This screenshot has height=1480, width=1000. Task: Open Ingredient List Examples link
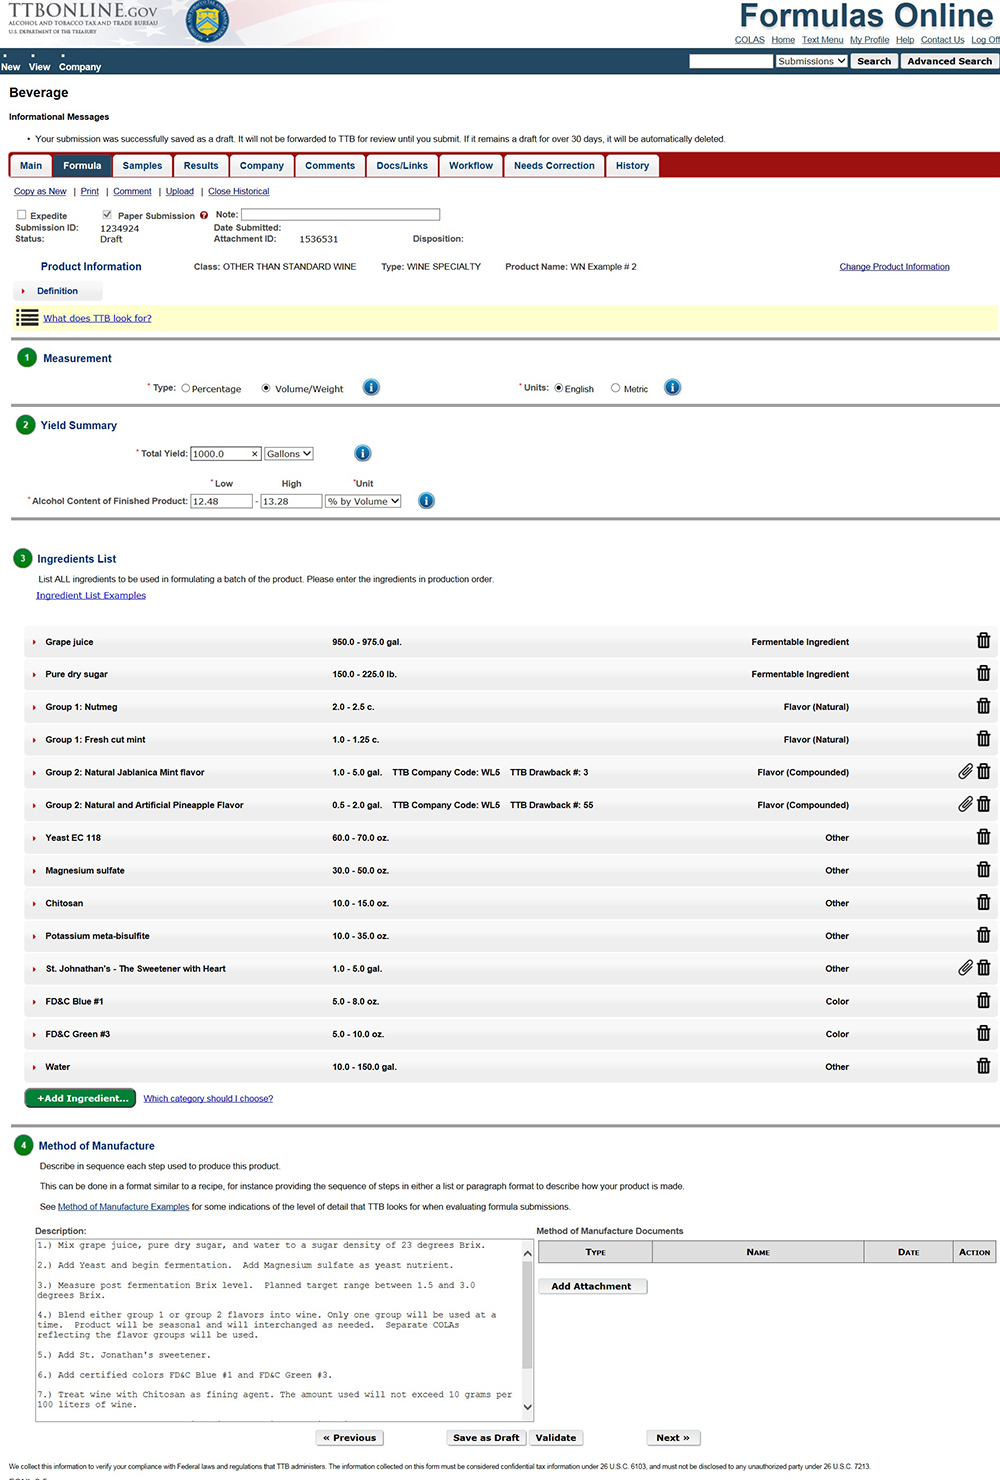91,595
